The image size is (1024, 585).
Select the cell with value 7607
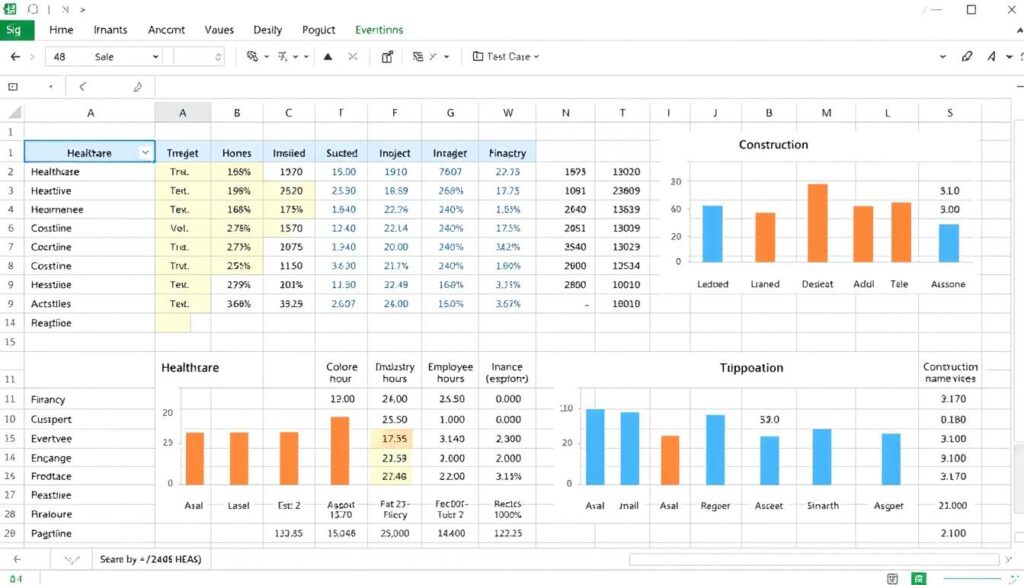pos(450,172)
